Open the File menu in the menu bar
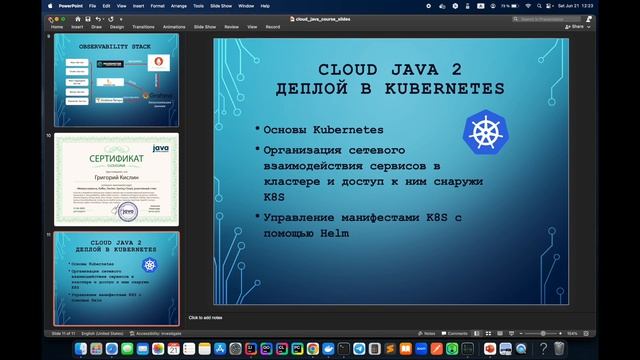The width and height of the screenshot is (640, 360). point(93,6)
